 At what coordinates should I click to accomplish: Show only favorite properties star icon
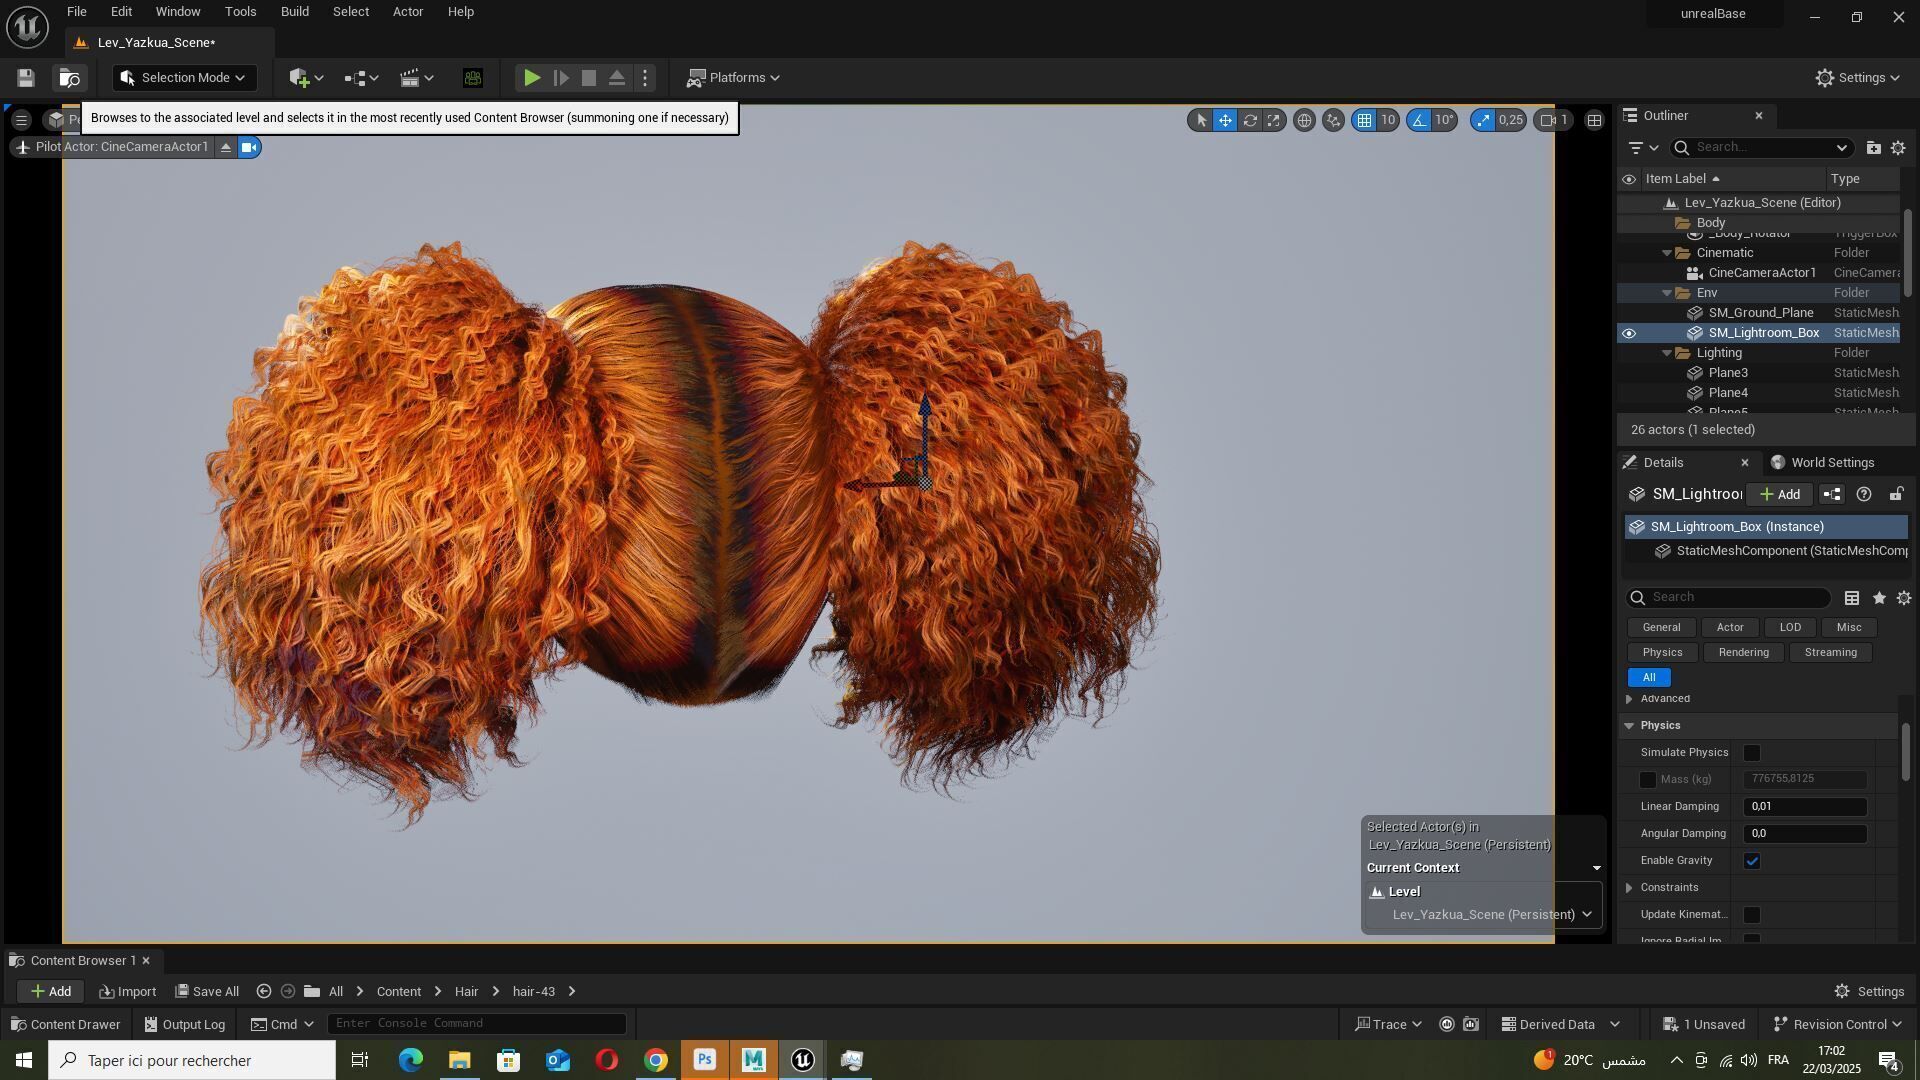tap(1879, 598)
